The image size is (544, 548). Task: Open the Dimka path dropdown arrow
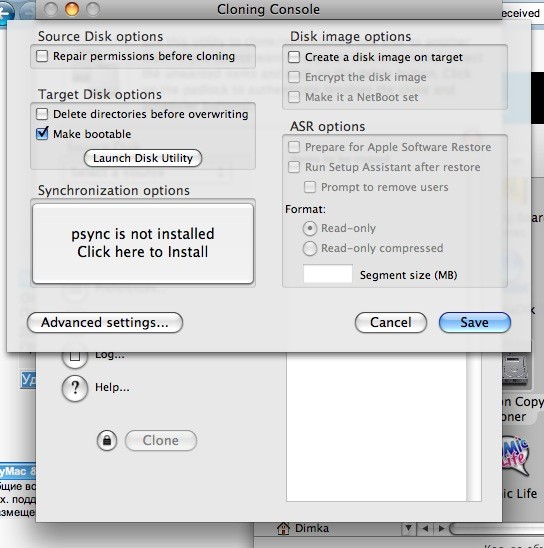(408, 528)
